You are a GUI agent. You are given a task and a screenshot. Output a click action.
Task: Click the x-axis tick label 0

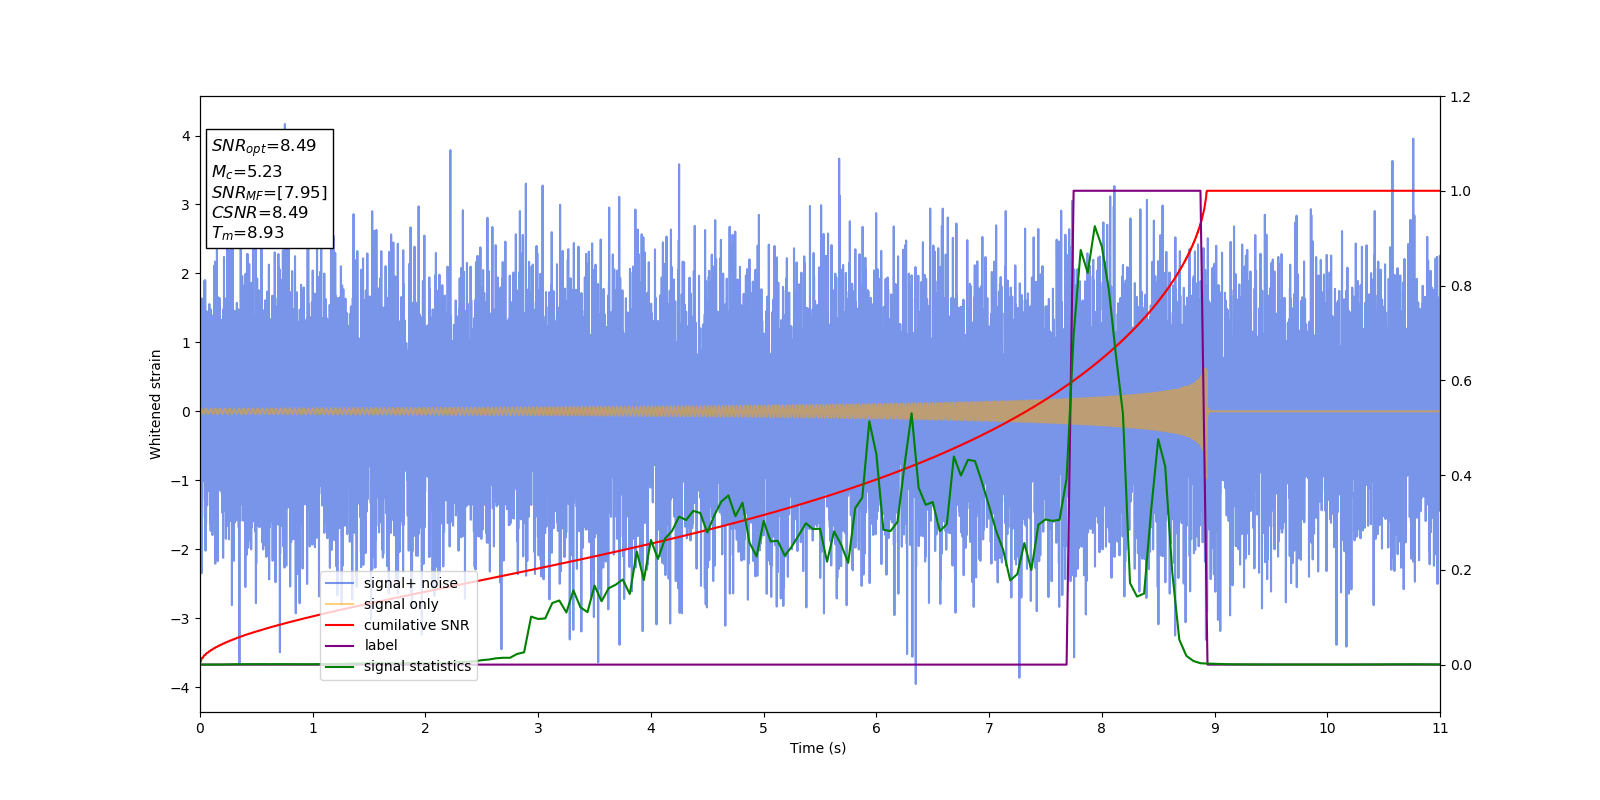[x=200, y=728]
